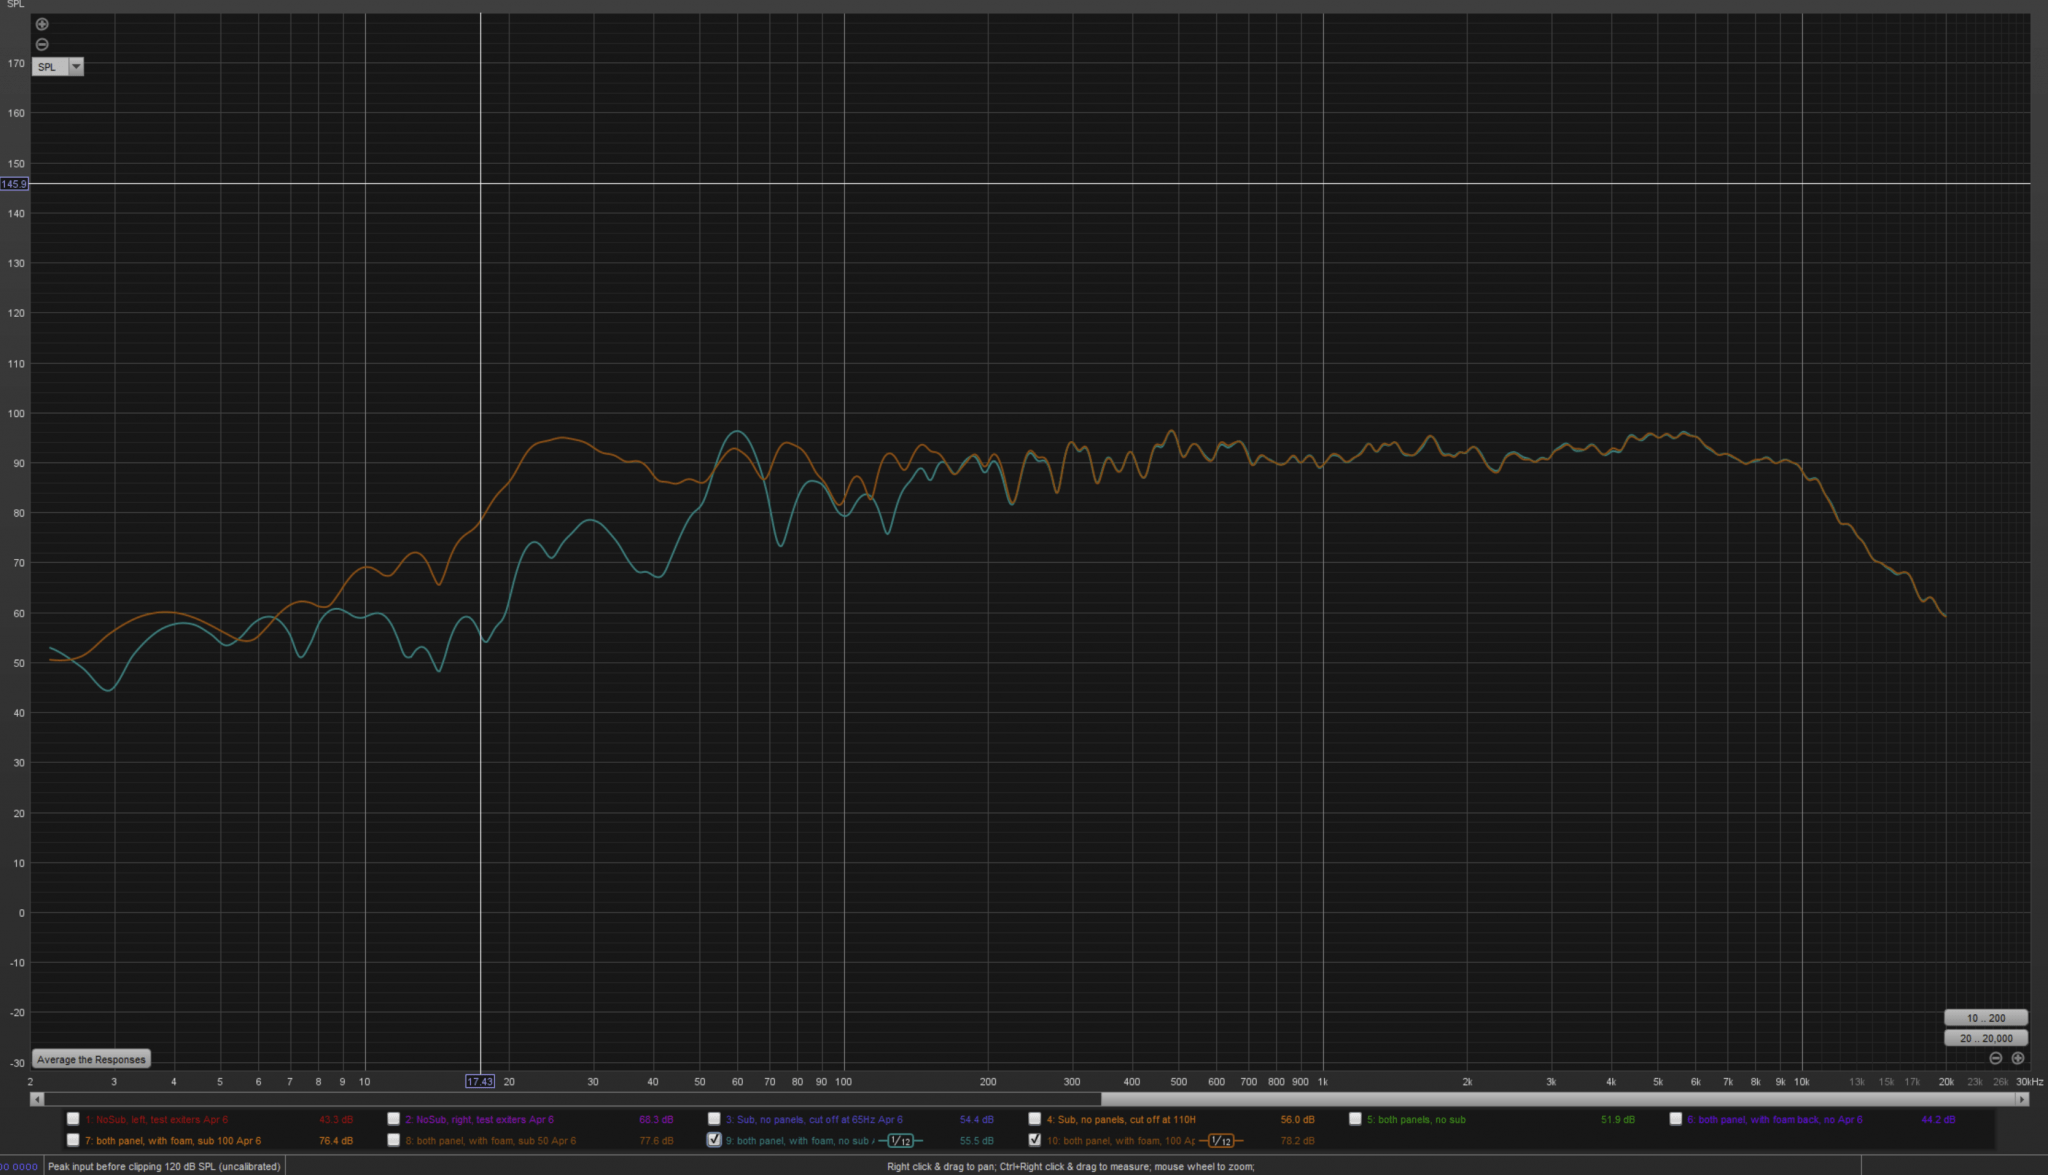Viewport: 2048px width, 1175px height.
Task: Click the 54.4 dB value of trace 3
Action: coord(976,1120)
